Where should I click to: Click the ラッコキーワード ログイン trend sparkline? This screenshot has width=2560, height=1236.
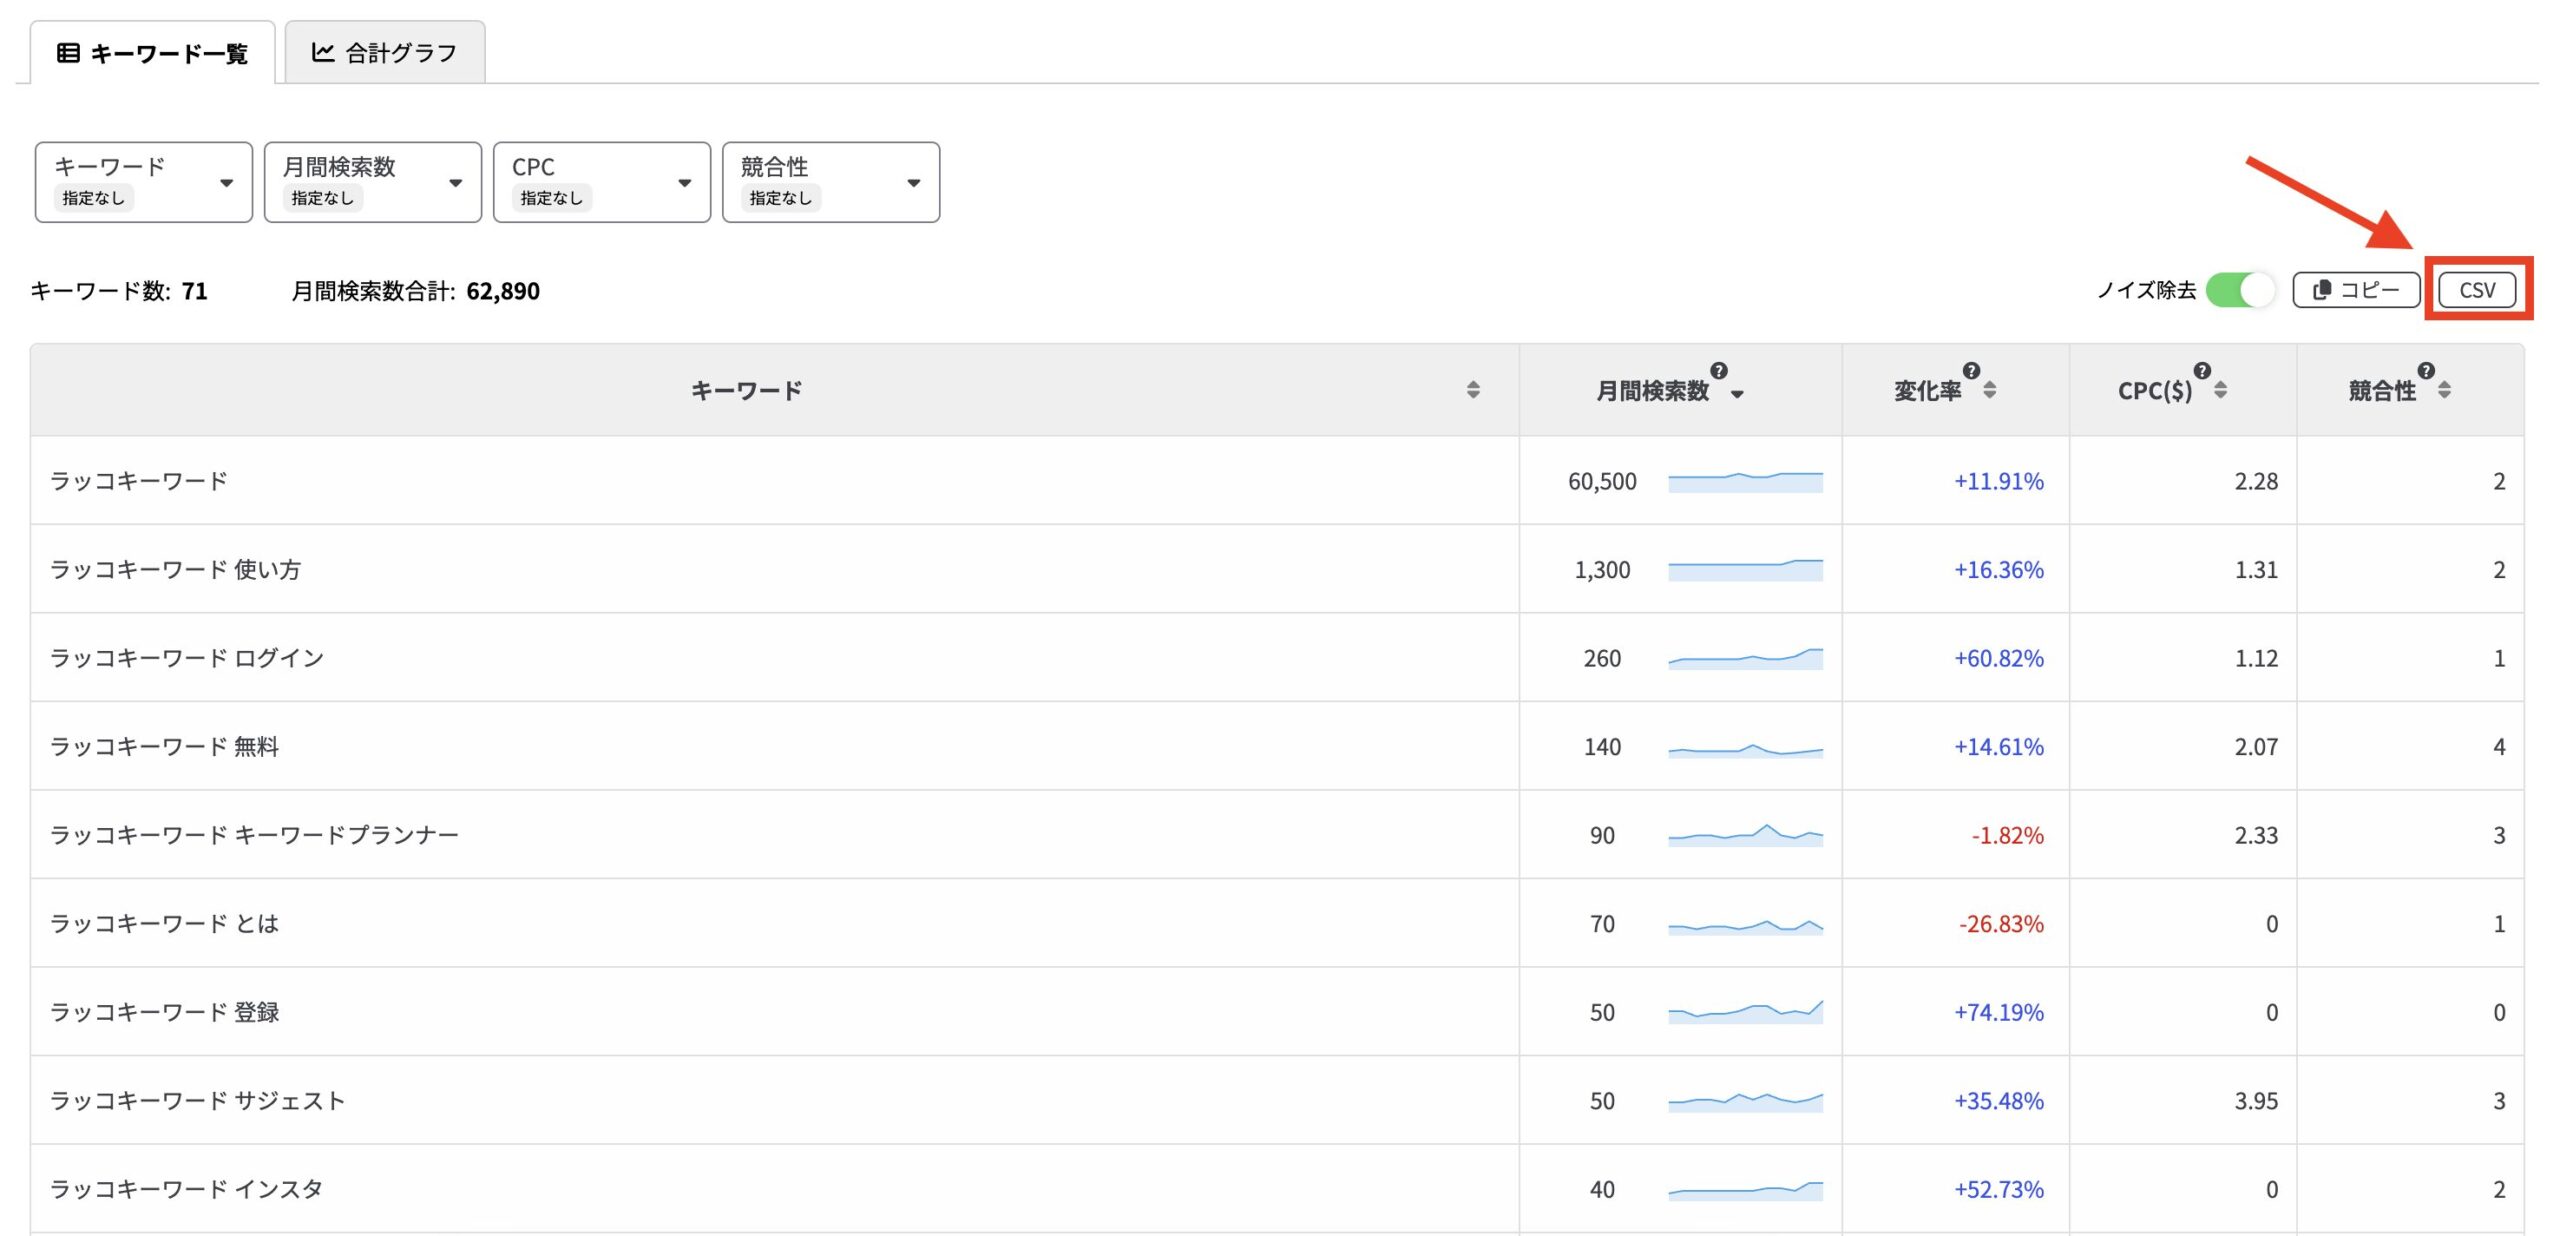pyautogui.click(x=1745, y=658)
